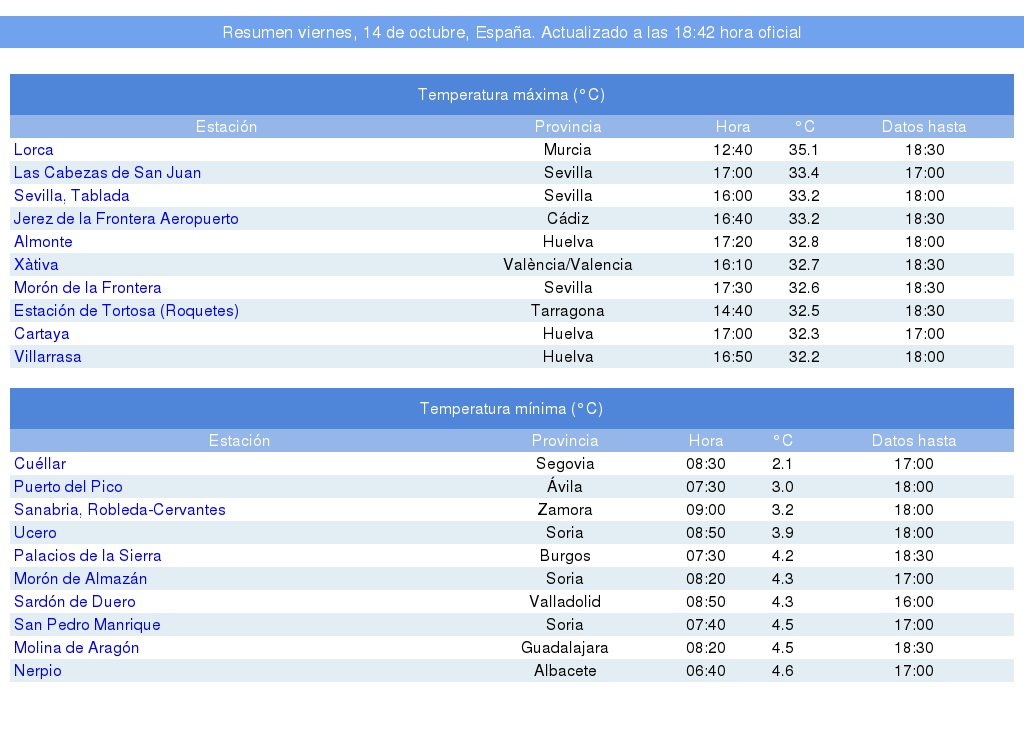1024x755 pixels.
Task: Open Sanabria, Robleda-Cervantes station link
Action: click(x=120, y=509)
